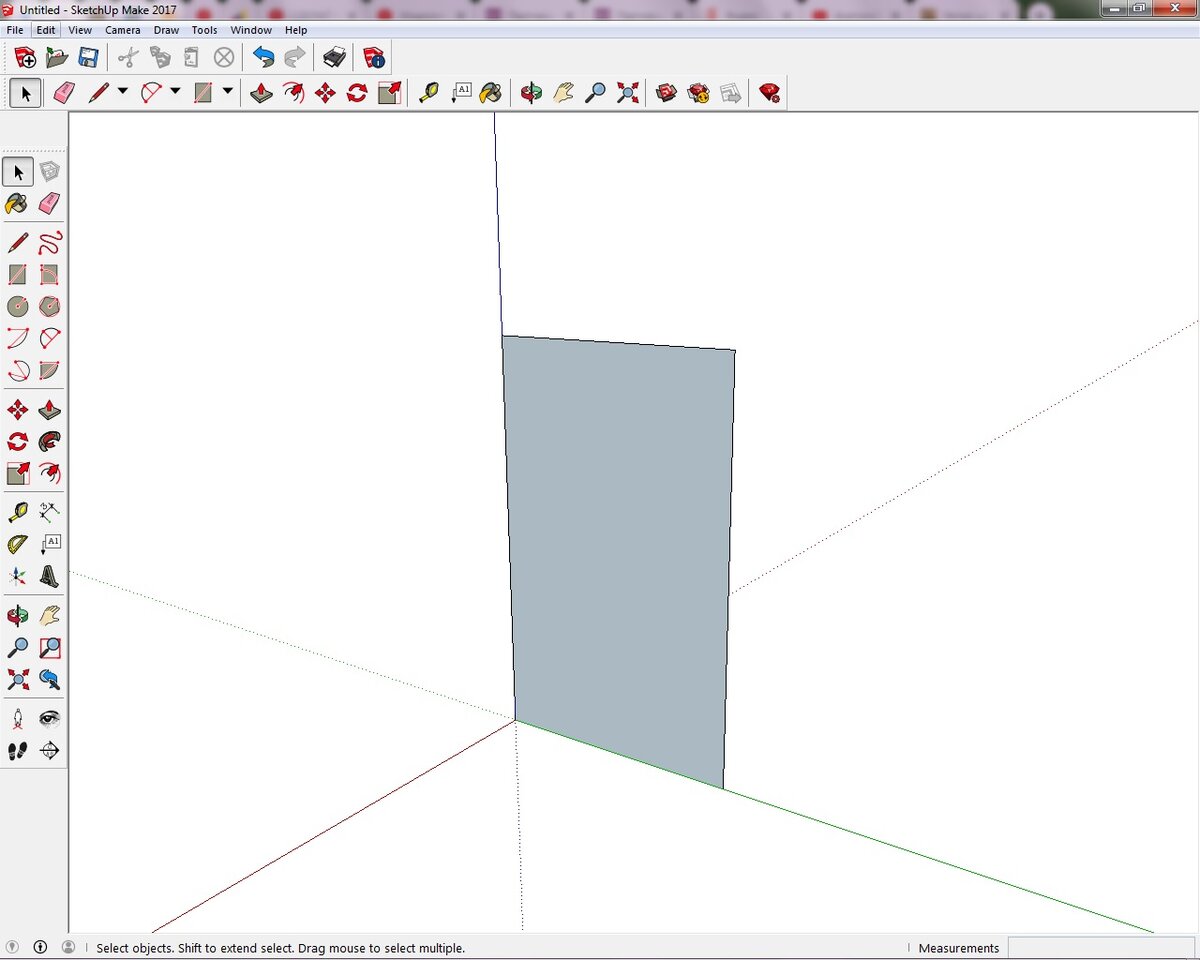
Task: Select the Freehand drawing tool
Action: (x=50, y=242)
